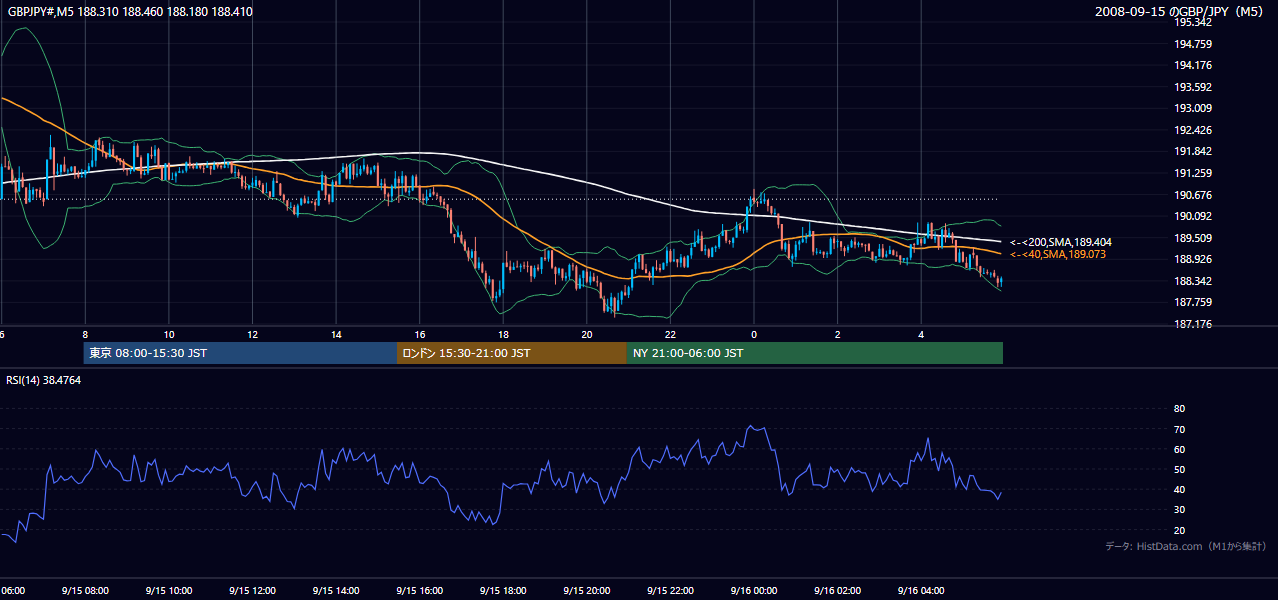Click the bottom time label 9/15 16:00
This screenshot has width=1278, height=600.
419,591
